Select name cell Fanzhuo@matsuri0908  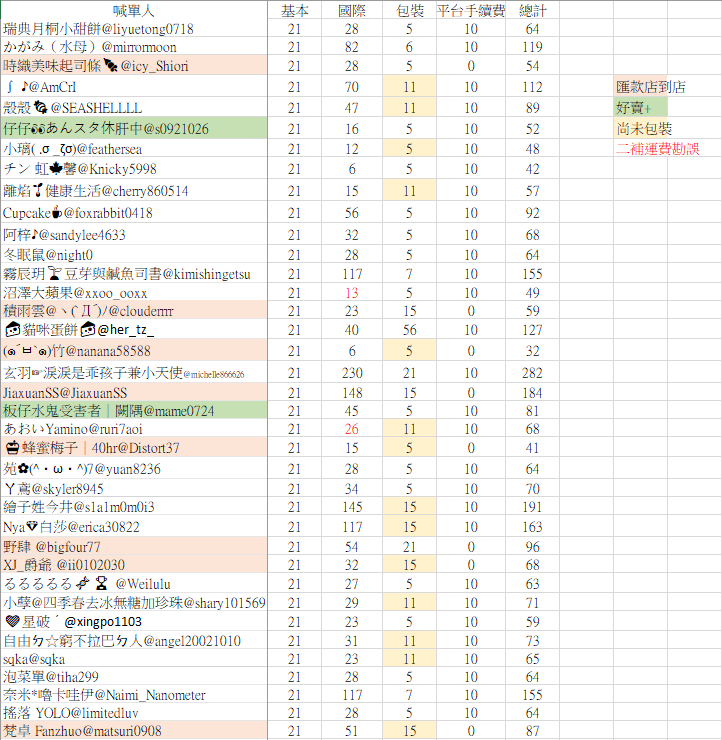(x=134, y=731)
